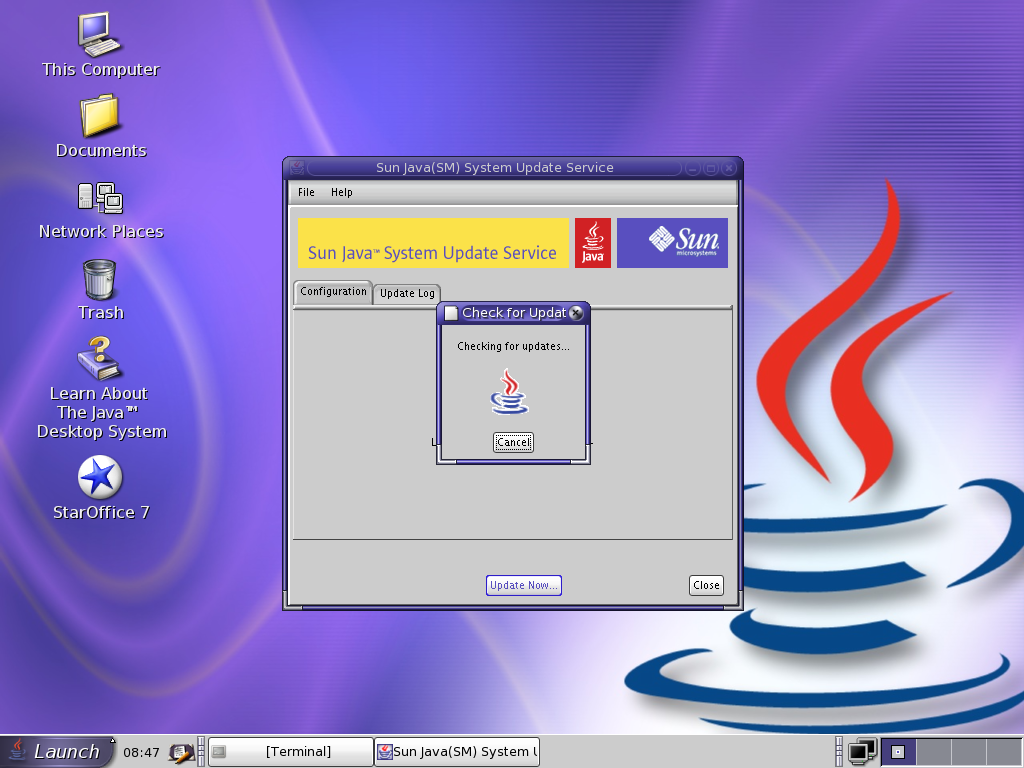Viewport: 1024px width, 768px height.
Task: Click the notepad pencil panel icon
Action: pyautogui.click(x=181, y=752)
